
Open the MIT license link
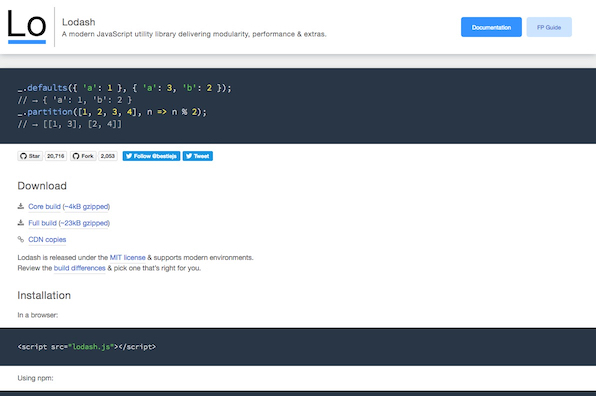(x=127, y=257)
